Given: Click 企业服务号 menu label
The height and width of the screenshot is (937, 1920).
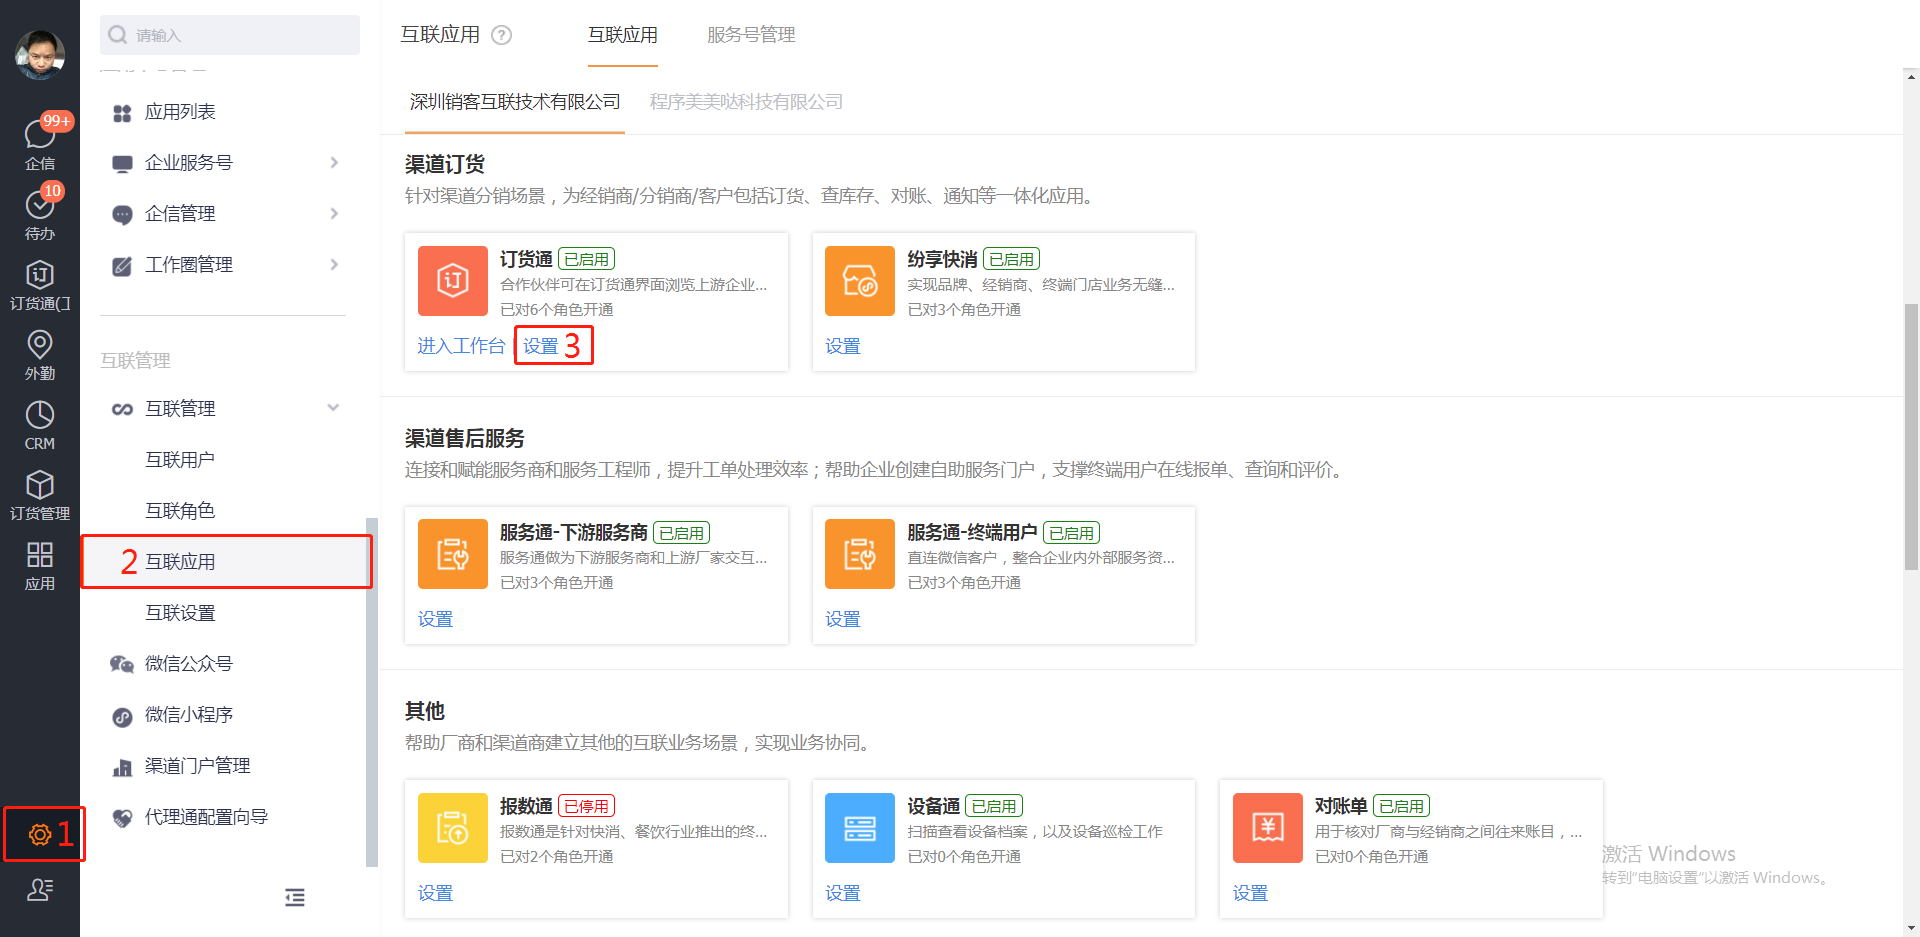Looking at the screenshot, I should click(189, 162).
